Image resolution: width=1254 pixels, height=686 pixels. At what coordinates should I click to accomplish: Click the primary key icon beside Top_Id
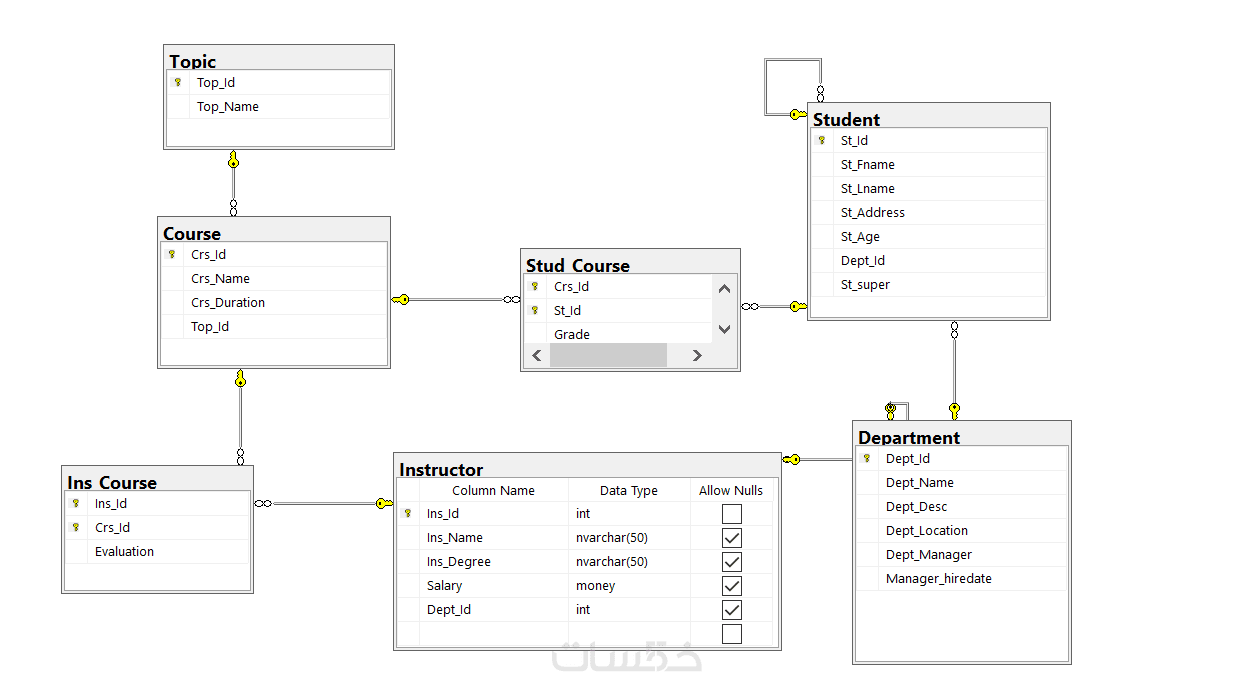[178, 83]
